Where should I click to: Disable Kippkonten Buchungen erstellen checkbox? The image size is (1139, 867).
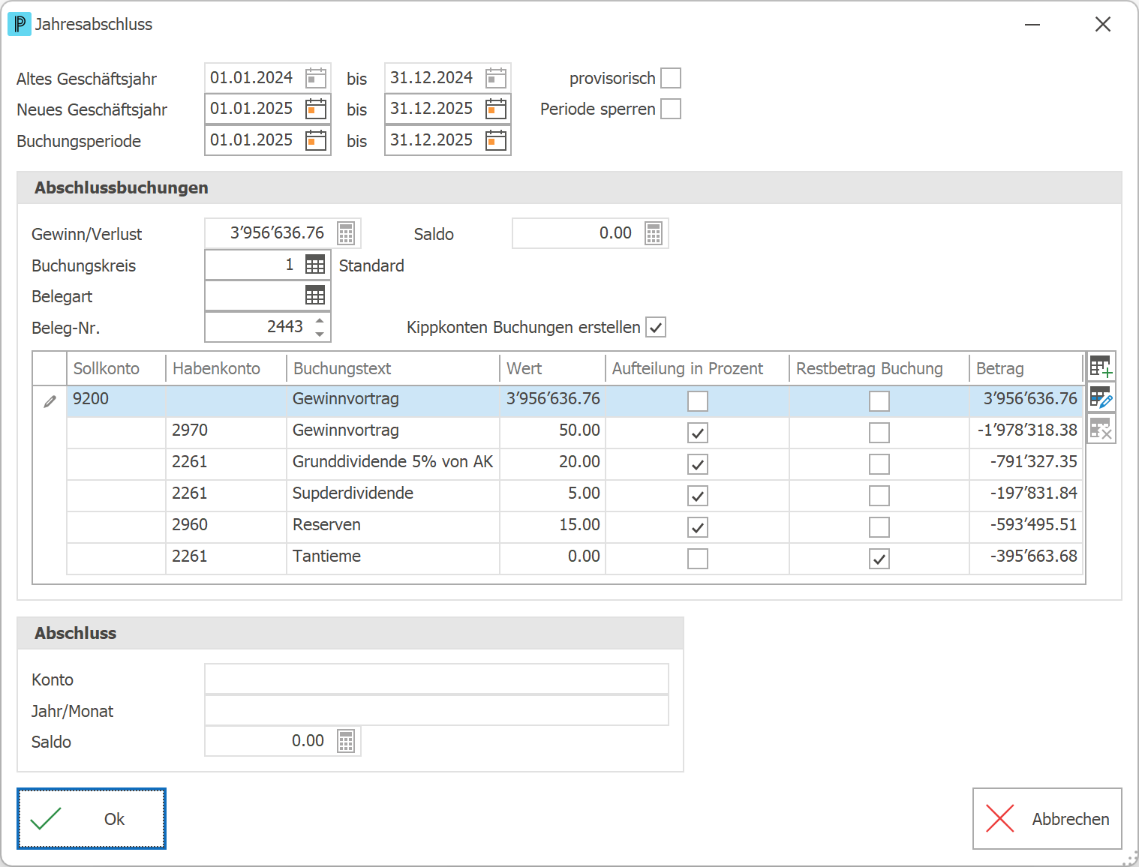click(655, 327)
